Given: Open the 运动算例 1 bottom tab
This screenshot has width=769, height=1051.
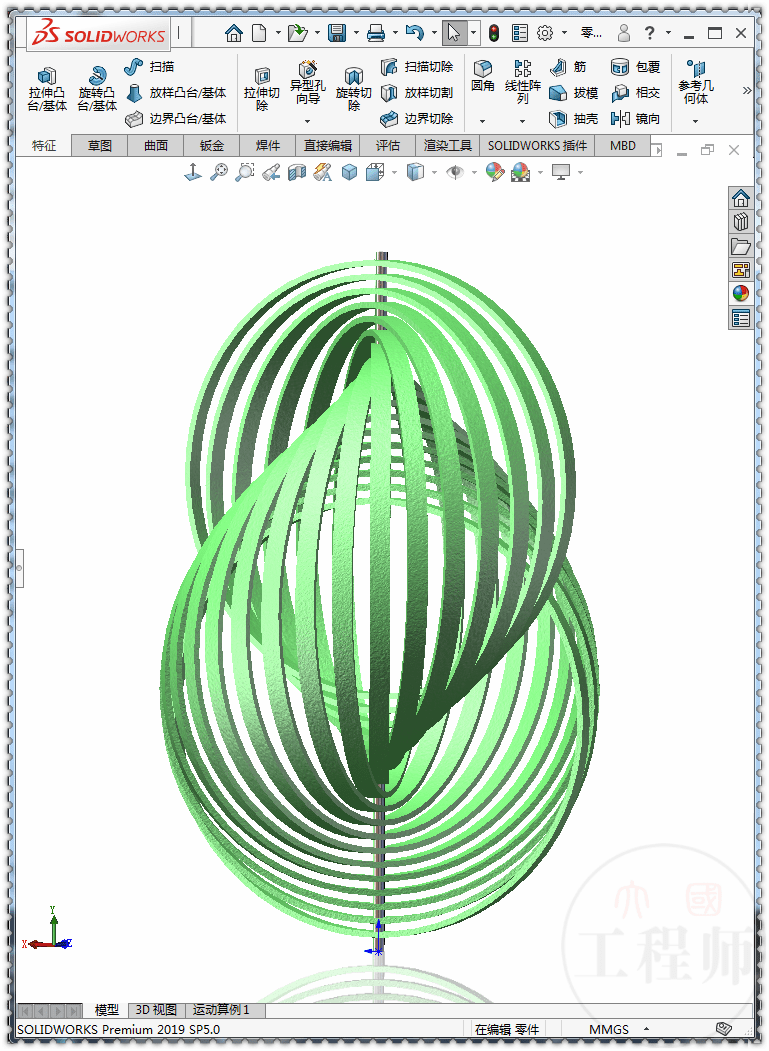Looking at the screenshot, I should 221,1009.
